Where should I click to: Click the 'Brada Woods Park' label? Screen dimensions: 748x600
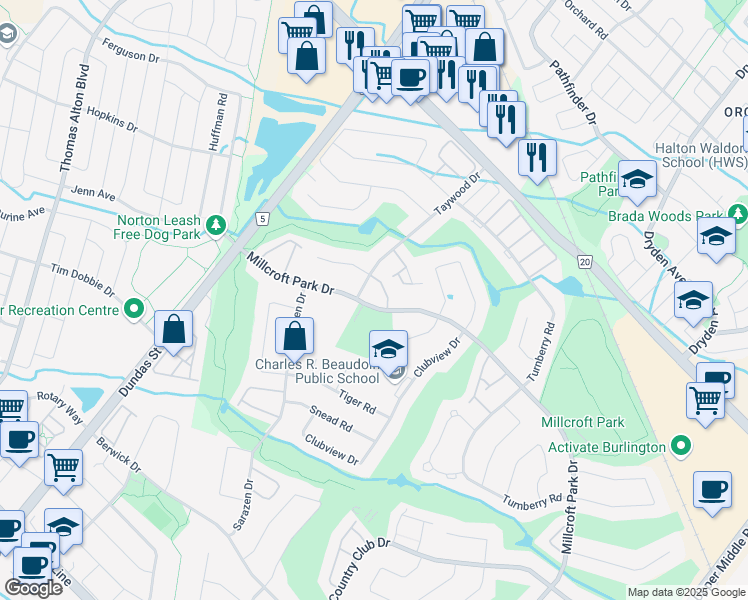(x=666, y=216)
